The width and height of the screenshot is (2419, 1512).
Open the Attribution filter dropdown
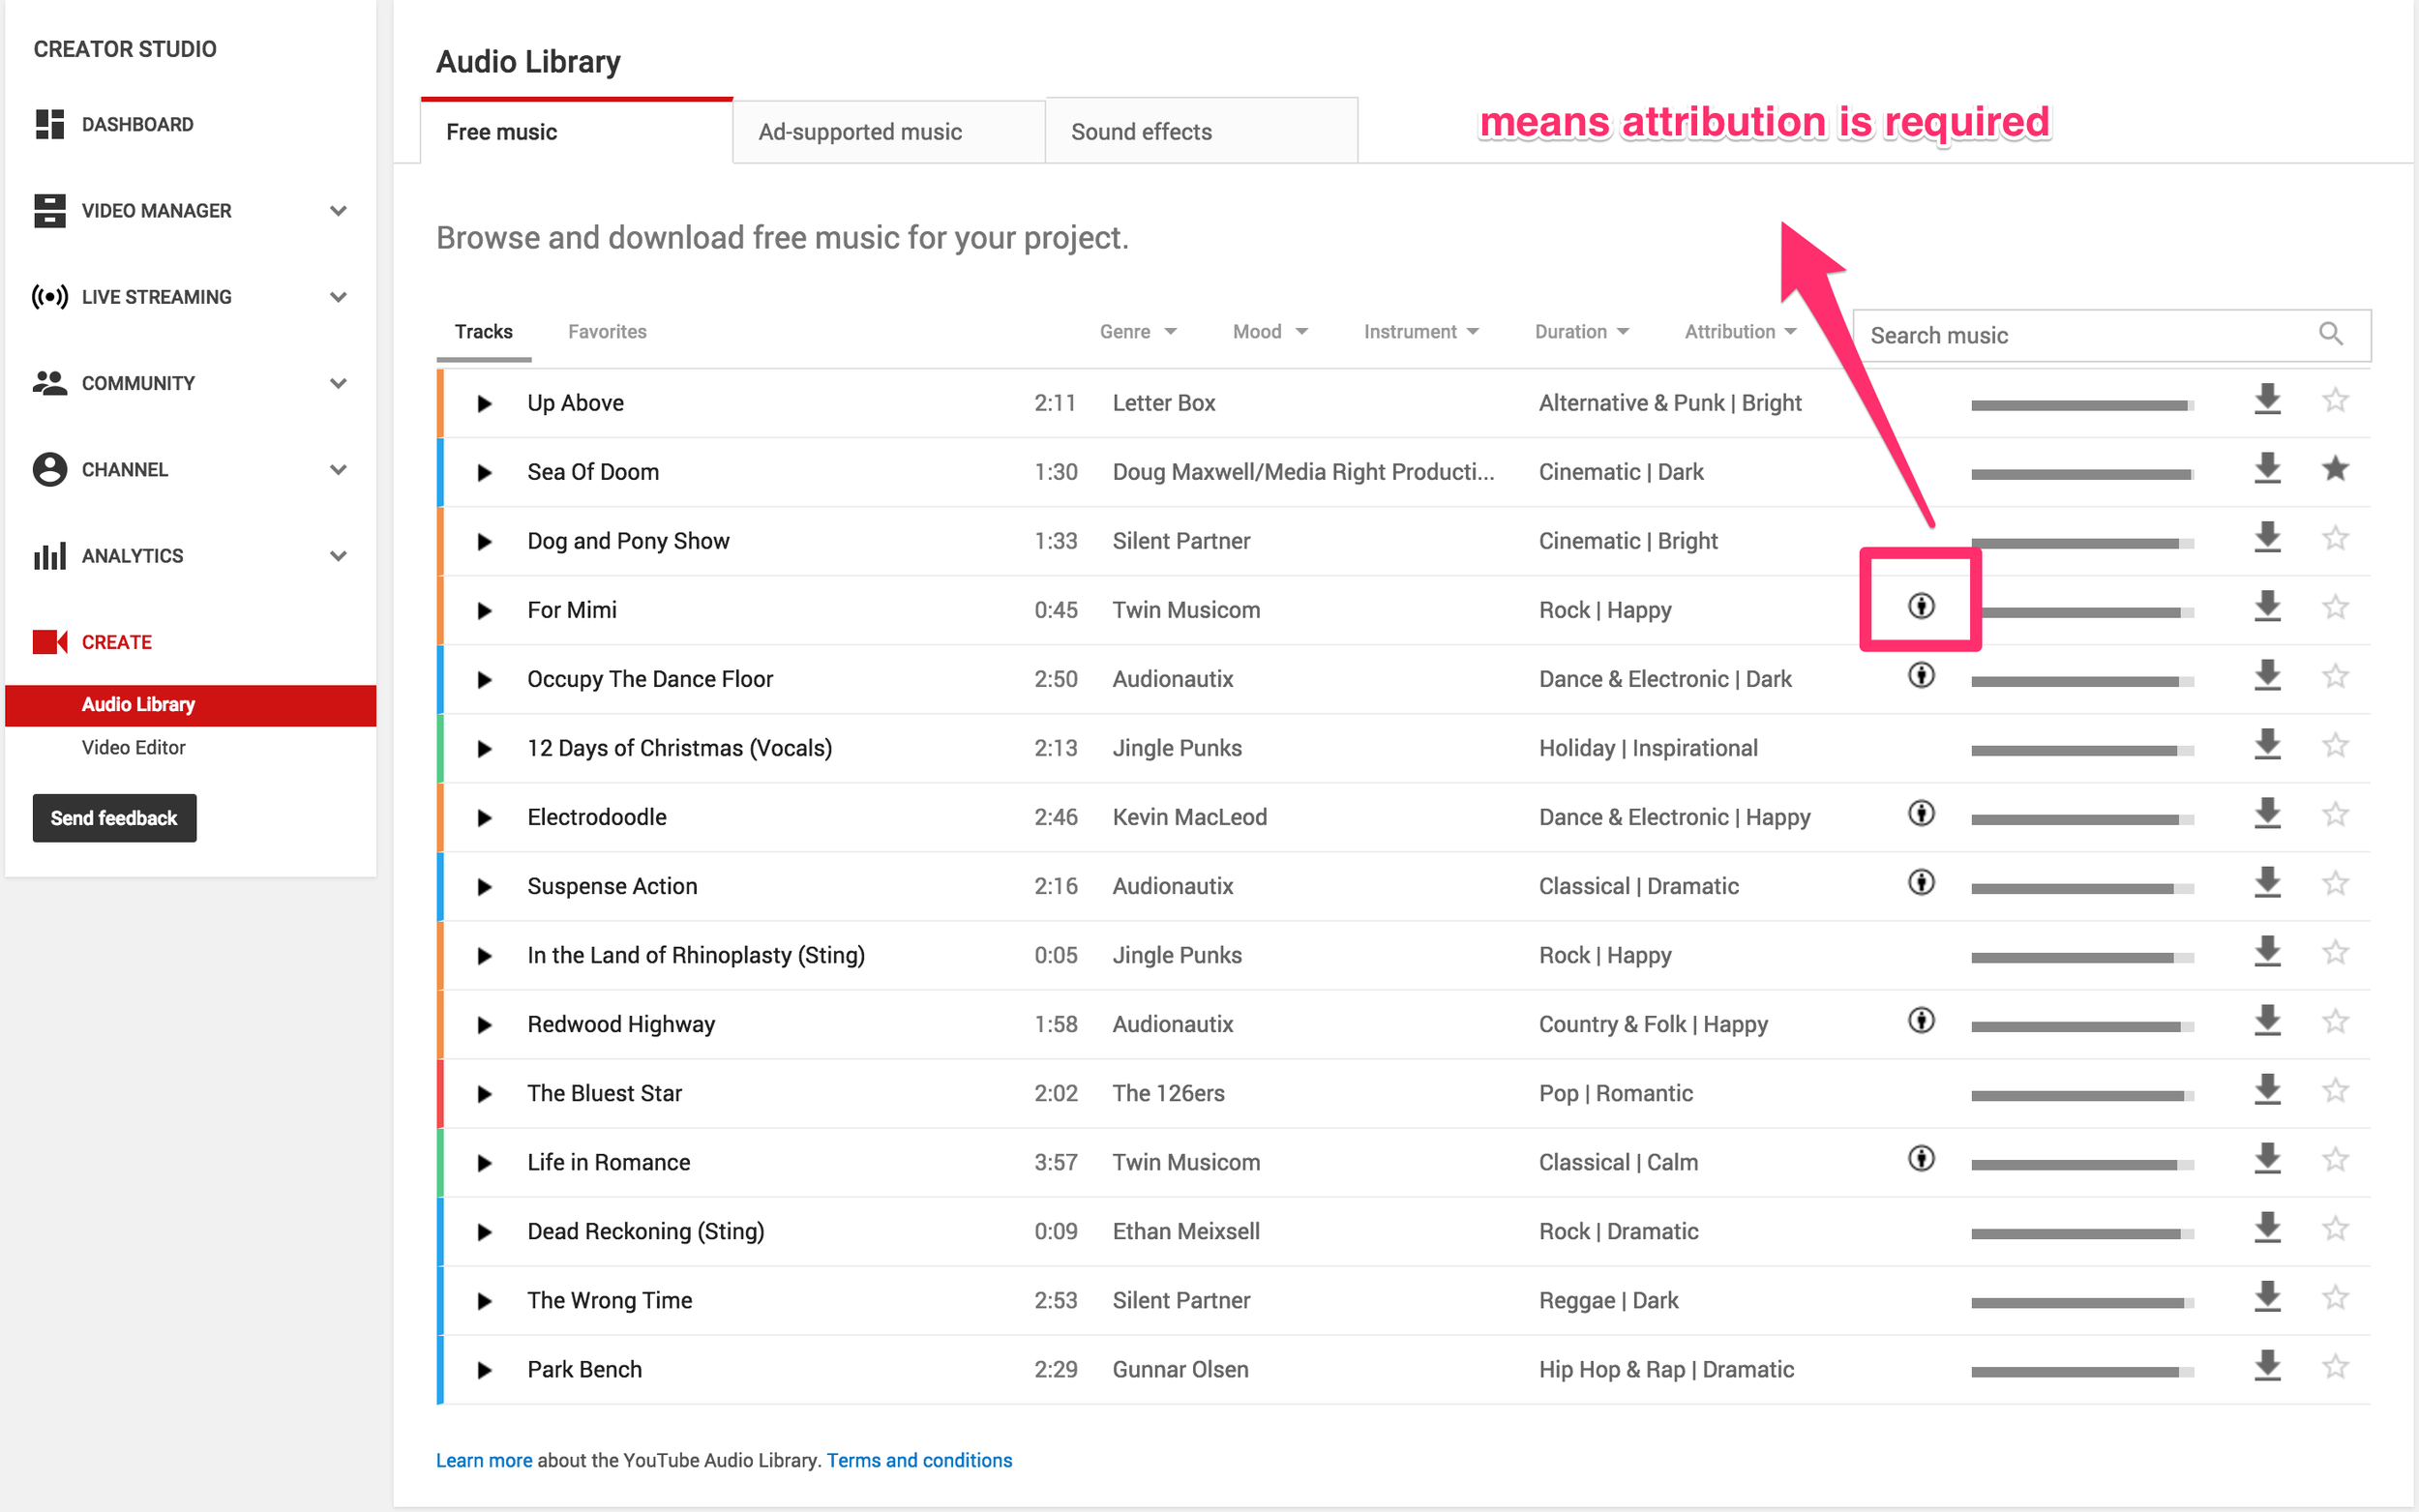[x=1741, y=332]
